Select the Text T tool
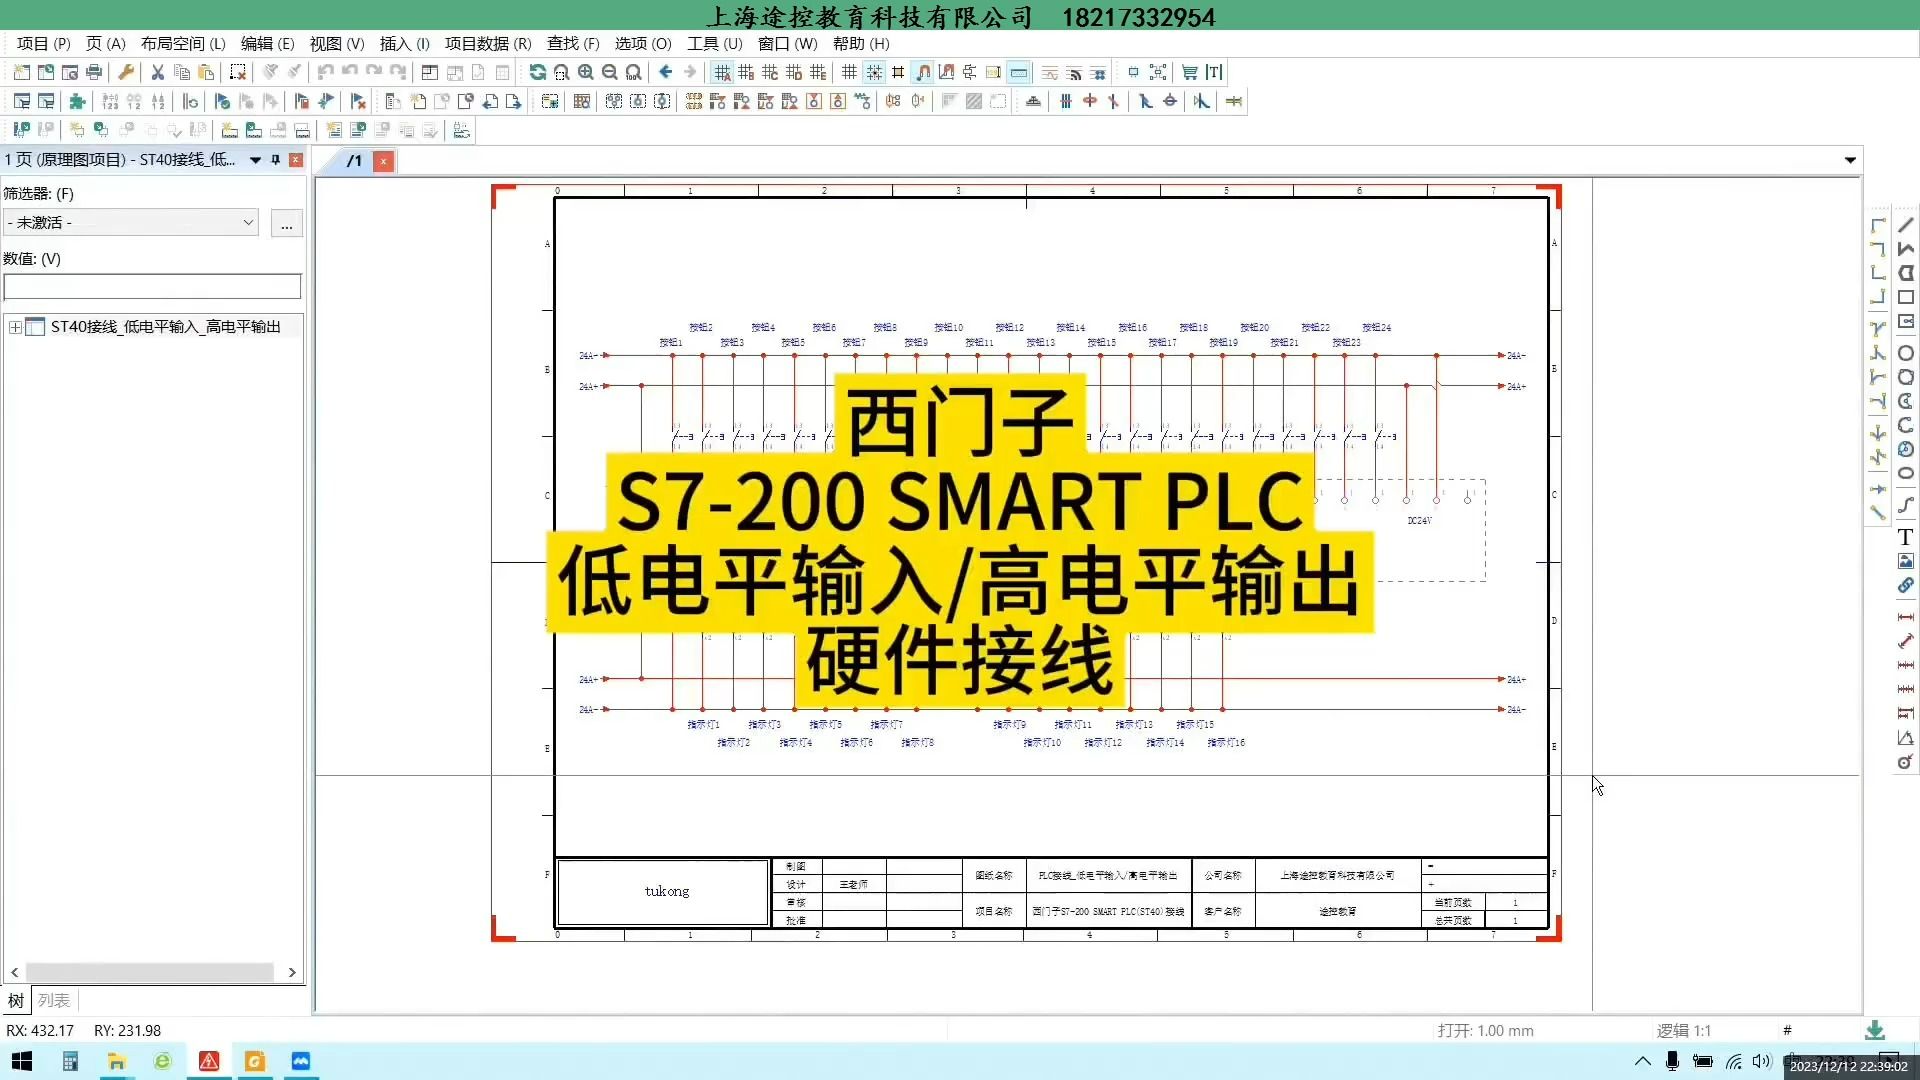1920x1080 pixels. tap(1906, 537)
